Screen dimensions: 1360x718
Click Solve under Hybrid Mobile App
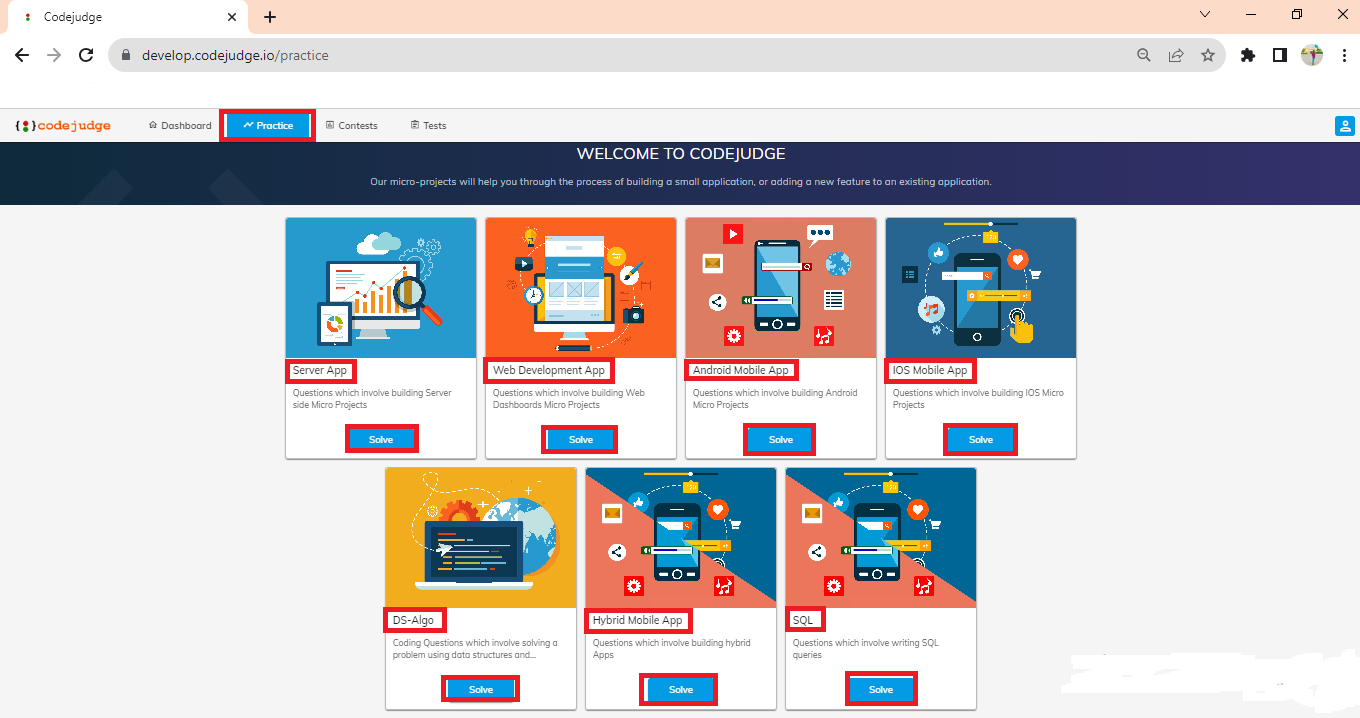[681, 689]
